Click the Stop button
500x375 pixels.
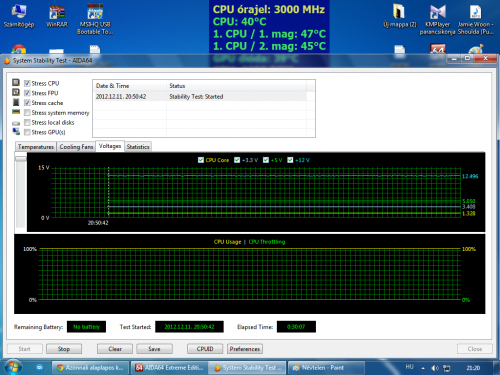tap(64, 349)
